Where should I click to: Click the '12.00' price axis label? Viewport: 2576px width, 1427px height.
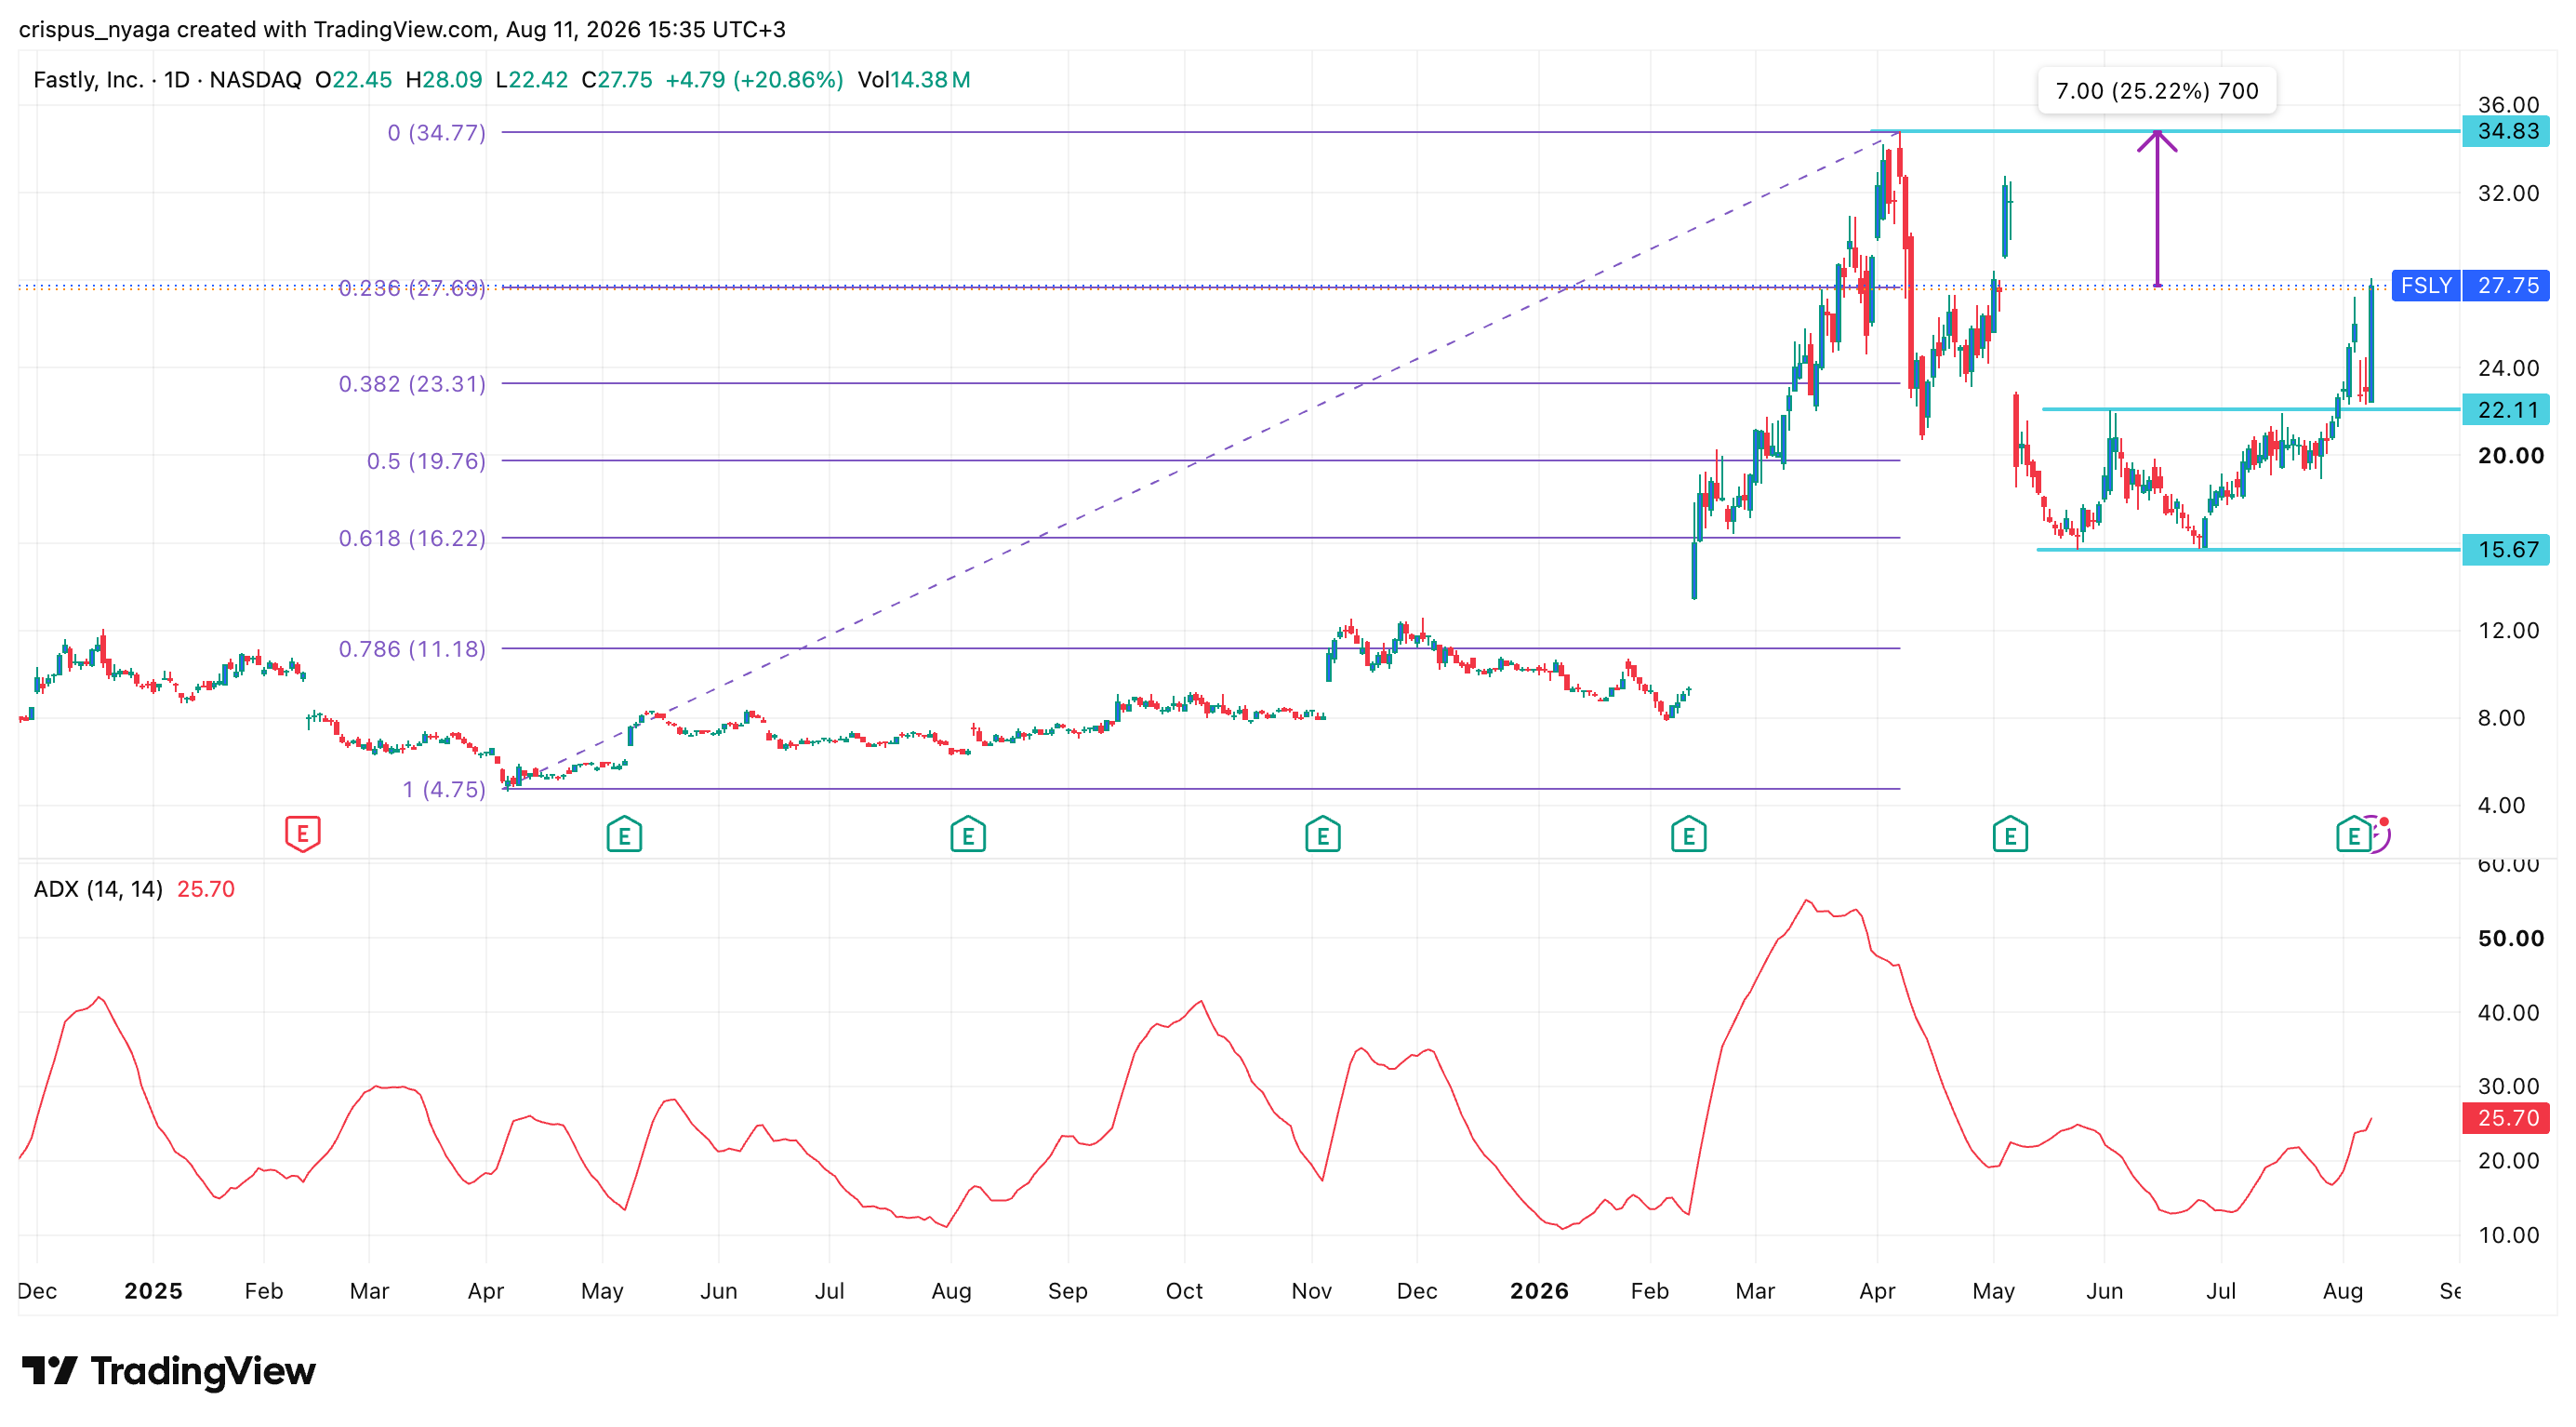point(2508,630)
